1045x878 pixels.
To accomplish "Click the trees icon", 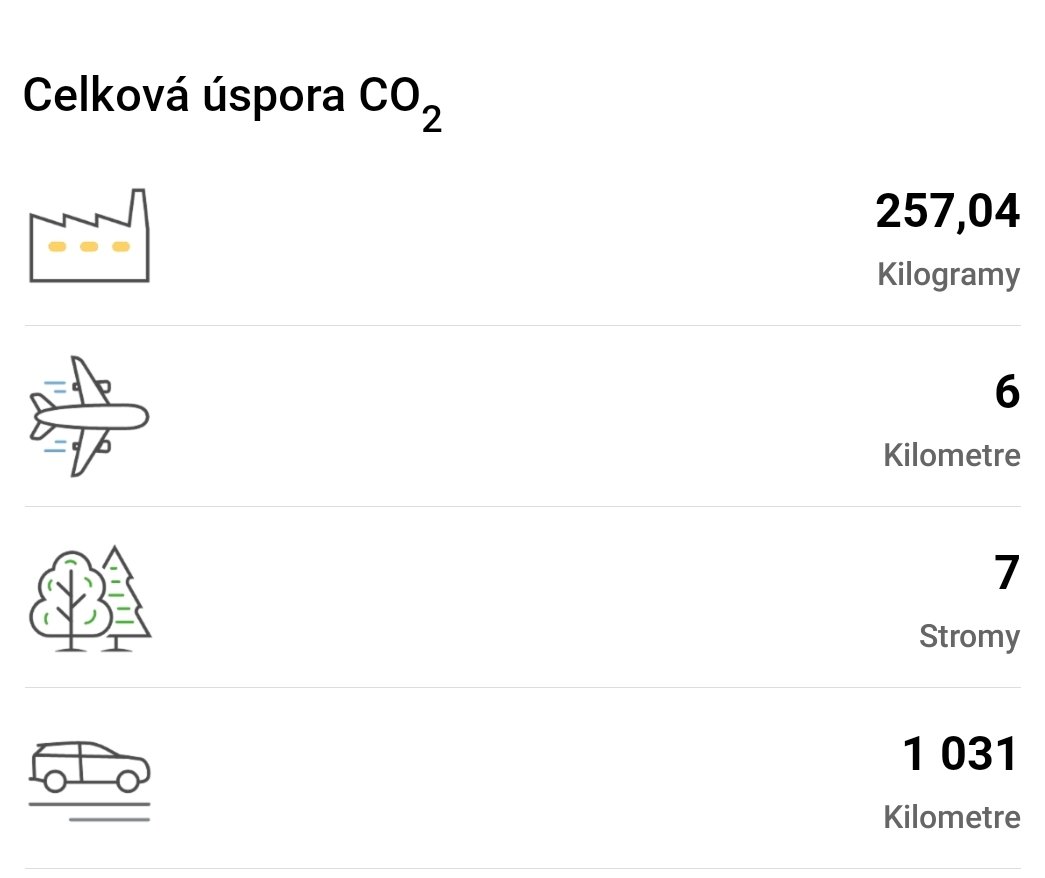I will coord(90,598).
